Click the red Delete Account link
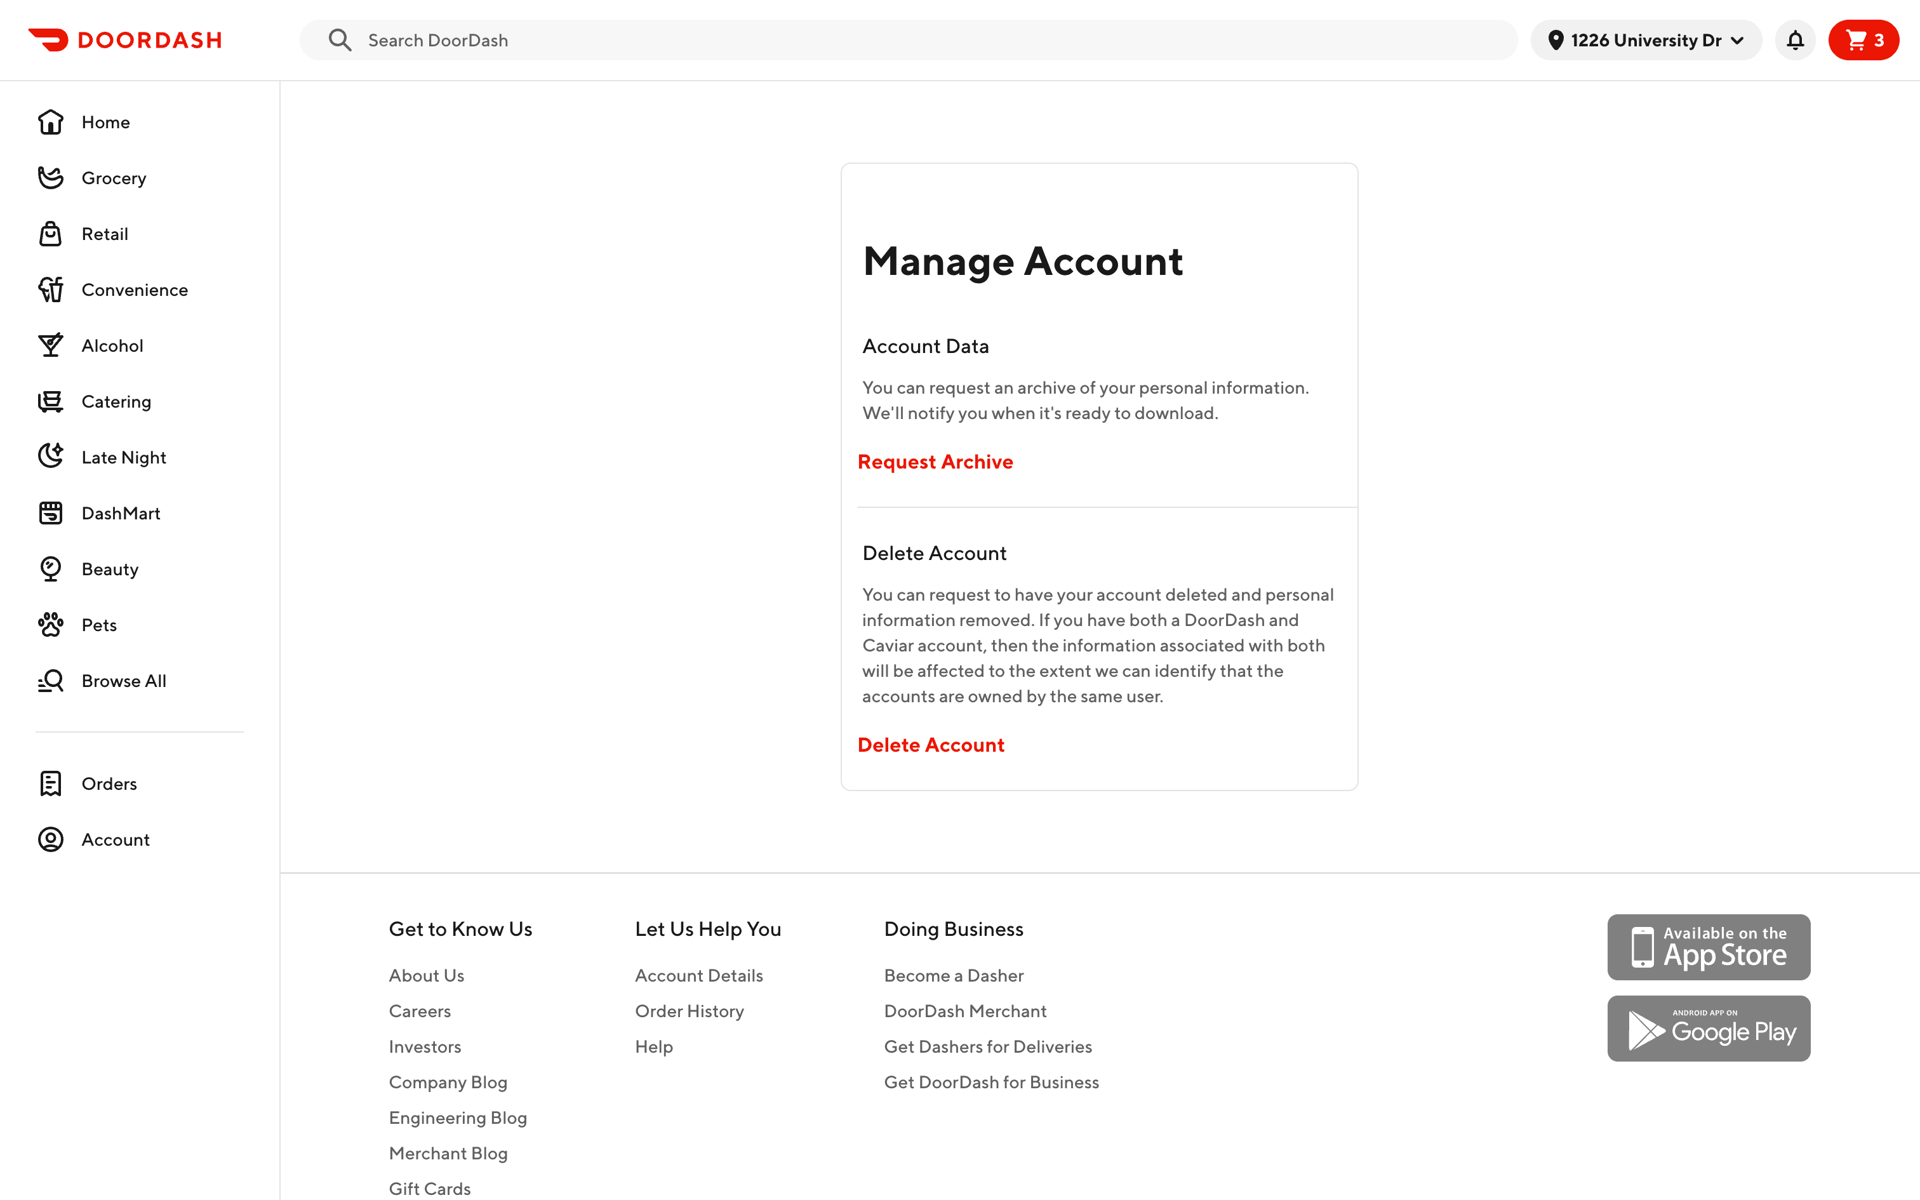Screen dimensions: 1920x1200 point(931,745)
